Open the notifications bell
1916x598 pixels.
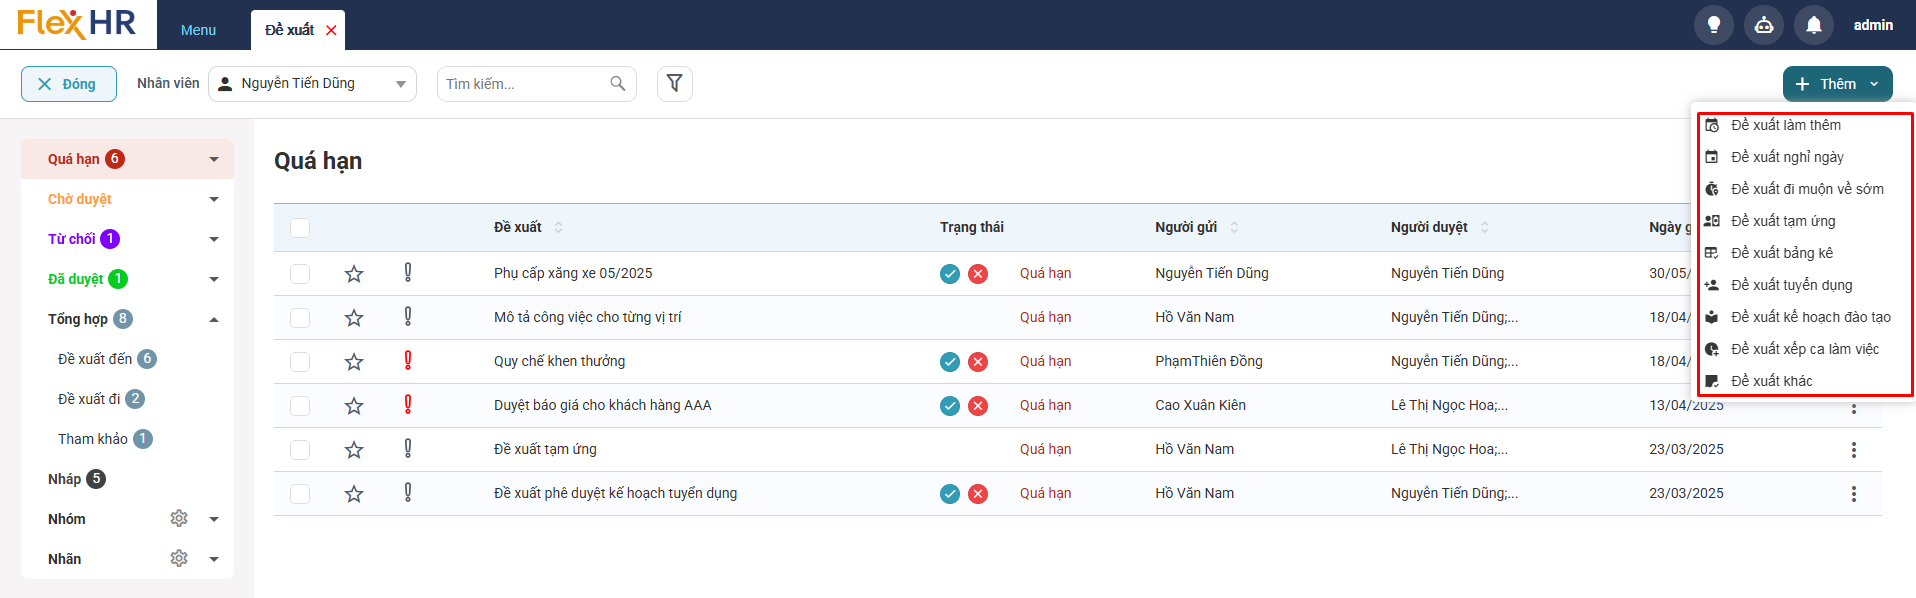click(x=1814, y=25)
